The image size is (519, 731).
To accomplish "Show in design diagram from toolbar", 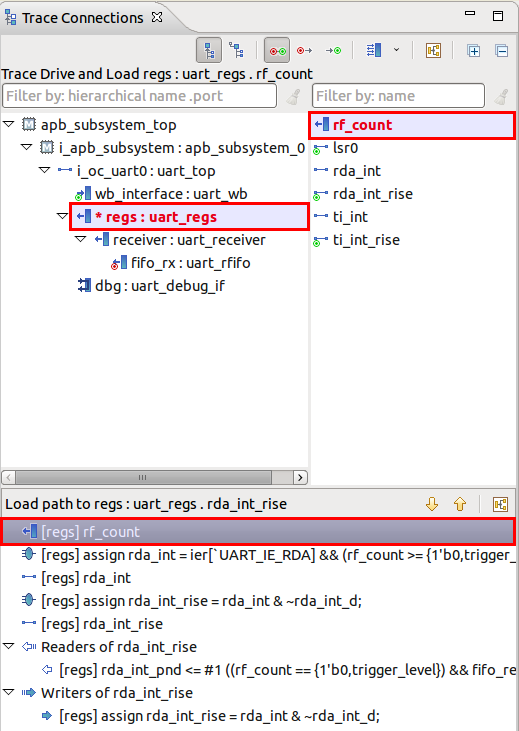I will point(433,50).
